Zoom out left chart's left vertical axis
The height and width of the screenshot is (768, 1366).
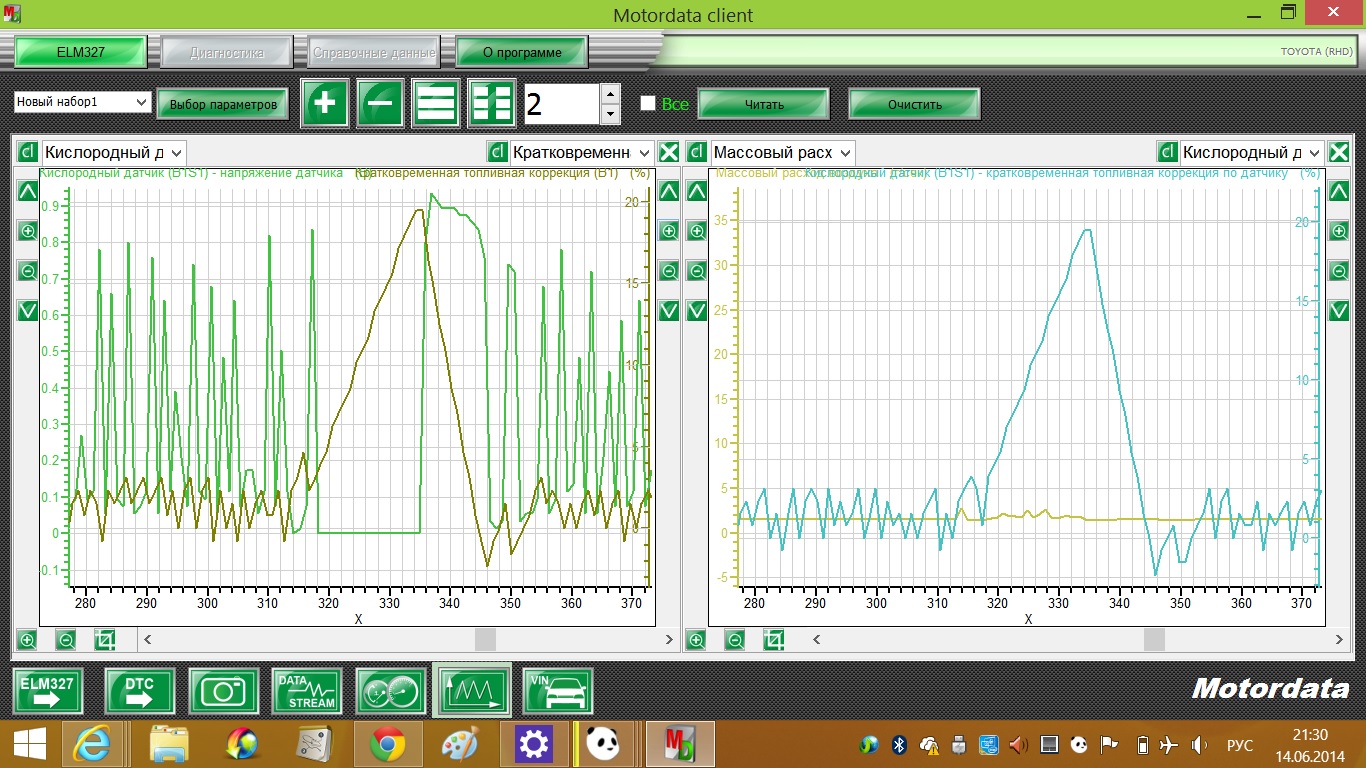tap(27, 271)
